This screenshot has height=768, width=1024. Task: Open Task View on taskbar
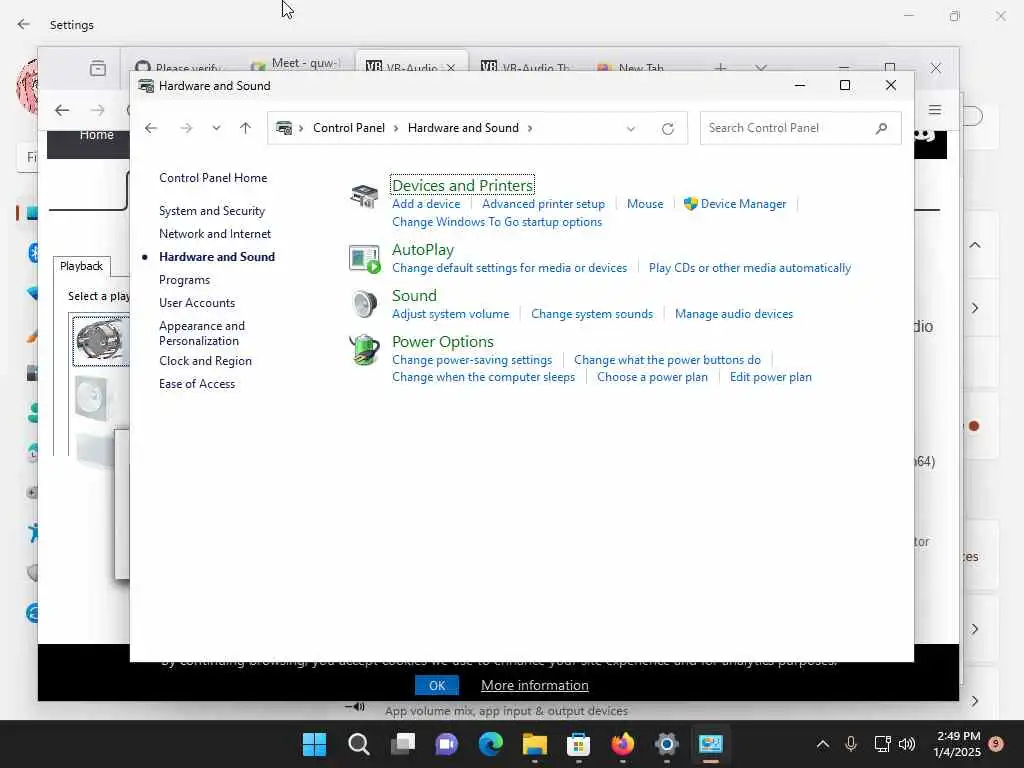(403, 744)
